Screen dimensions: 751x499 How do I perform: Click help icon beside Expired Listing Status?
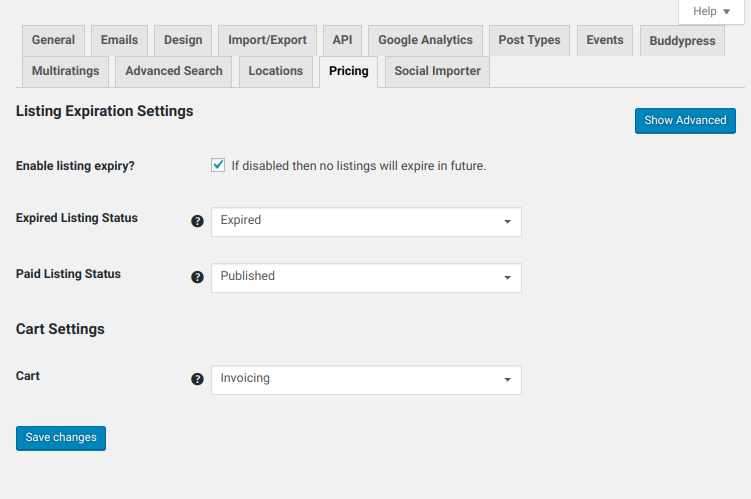(x=197, y=221)
